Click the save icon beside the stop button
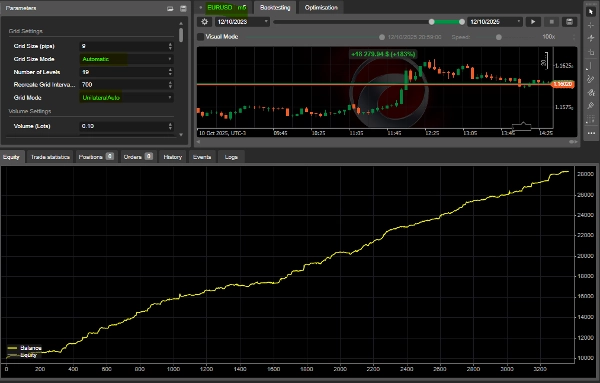Viewport: 600px width, 383px height. (x=569, y=22)
